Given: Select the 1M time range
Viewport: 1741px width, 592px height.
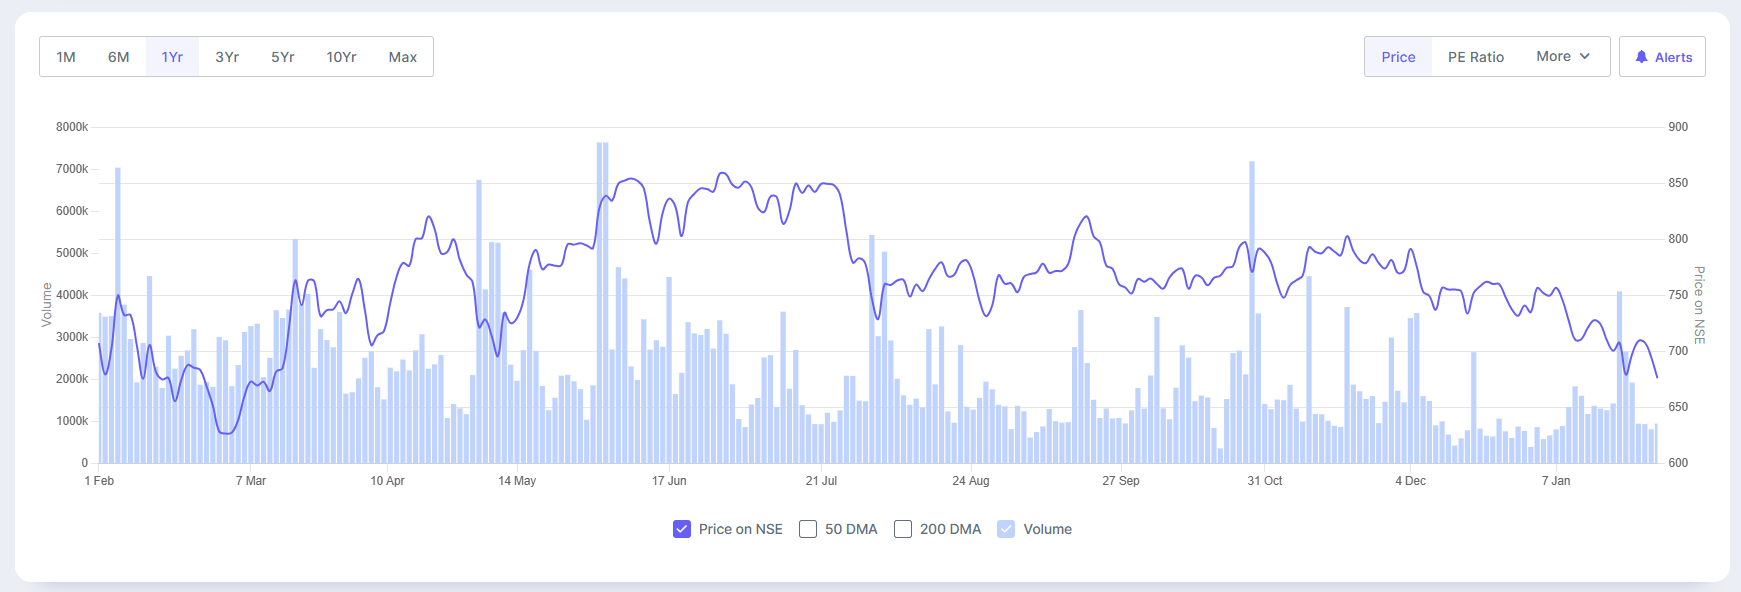Looking at the screenshot, I should (x=66, y=57).
